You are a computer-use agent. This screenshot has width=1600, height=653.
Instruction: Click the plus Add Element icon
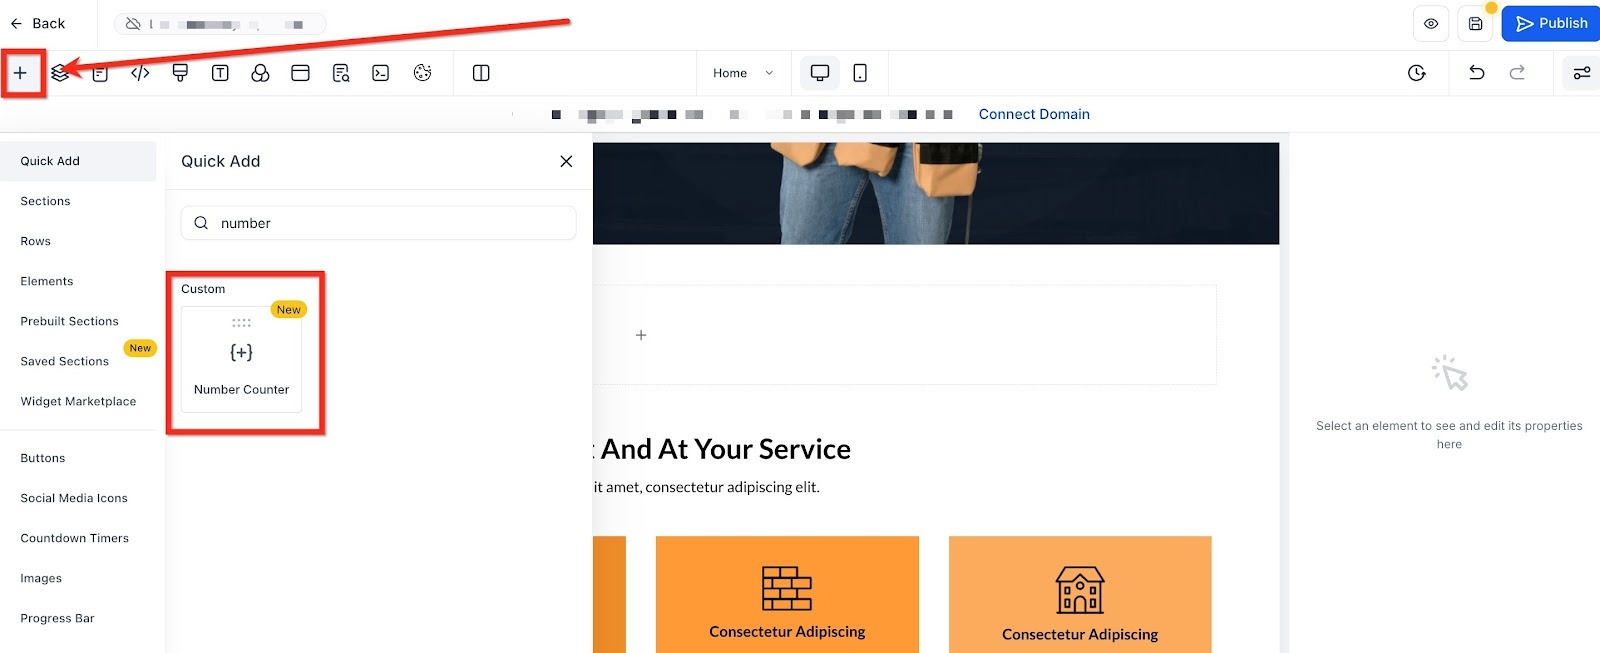tap(20, 73)
